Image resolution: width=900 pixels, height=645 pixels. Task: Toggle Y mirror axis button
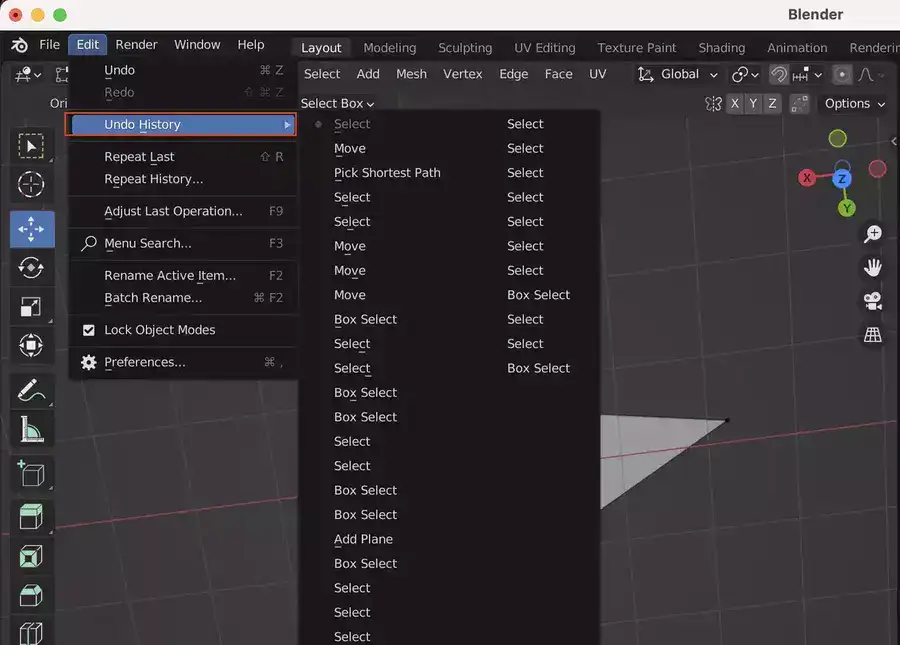[754, 104]
